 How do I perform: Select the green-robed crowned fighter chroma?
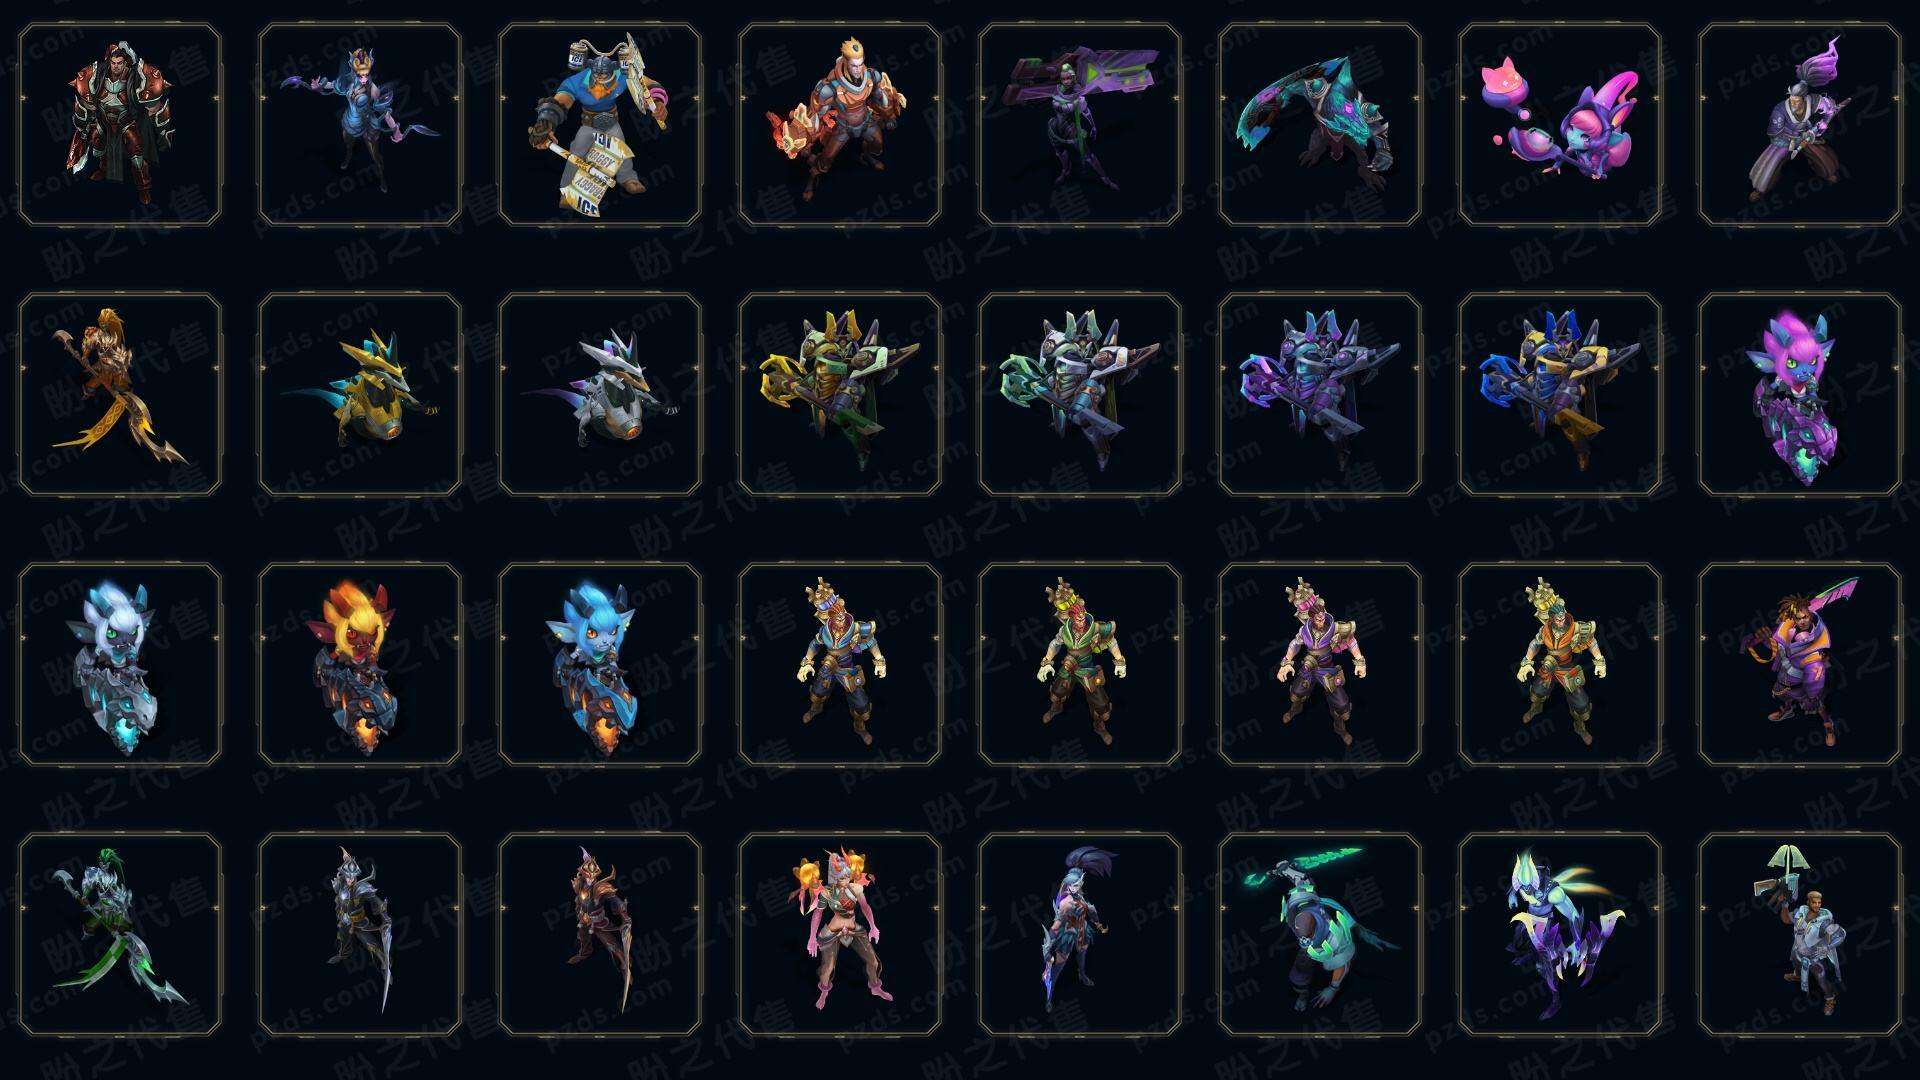1080,664
